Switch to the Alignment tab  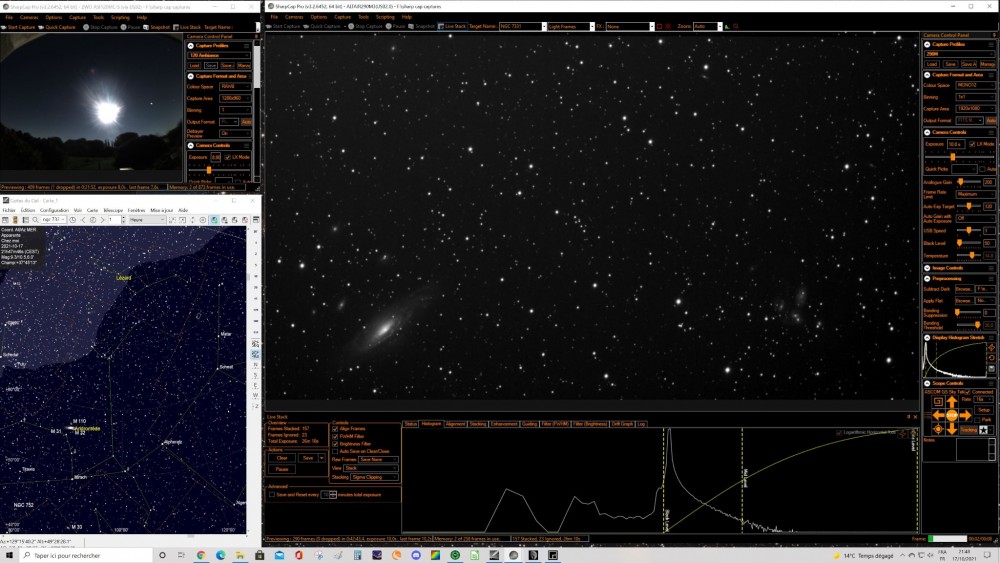[x=455, y=424]
